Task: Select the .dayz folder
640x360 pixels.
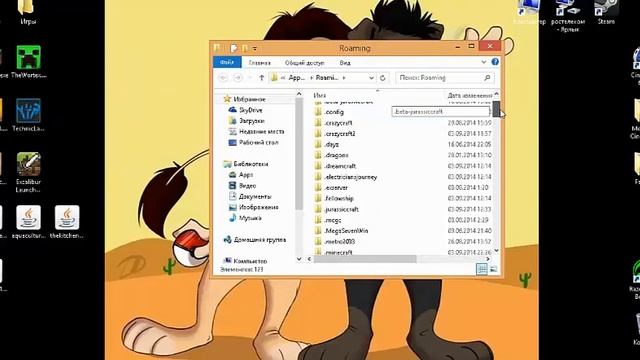Action: pyautogui.click(x=331, y=144)
